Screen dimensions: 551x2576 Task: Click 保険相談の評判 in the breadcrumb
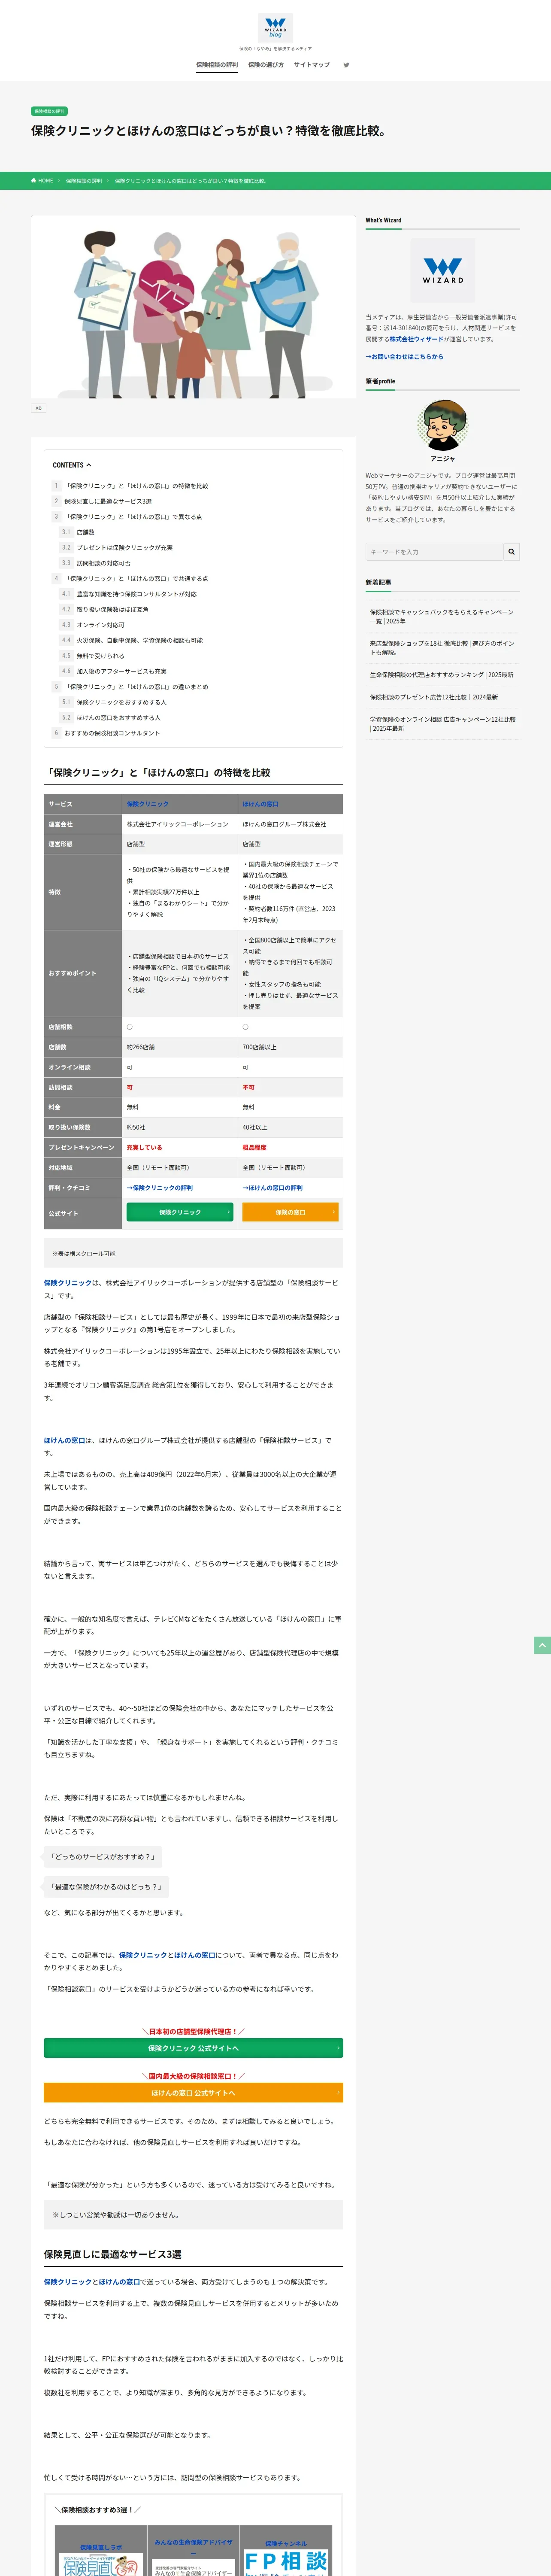[84, 181]
